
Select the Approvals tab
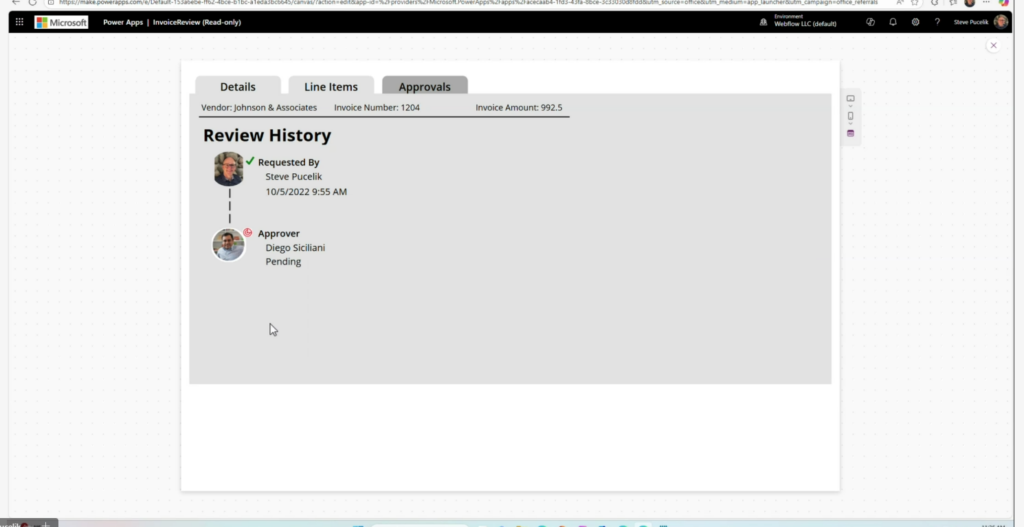pyautogui.click(x=425, y=87)
